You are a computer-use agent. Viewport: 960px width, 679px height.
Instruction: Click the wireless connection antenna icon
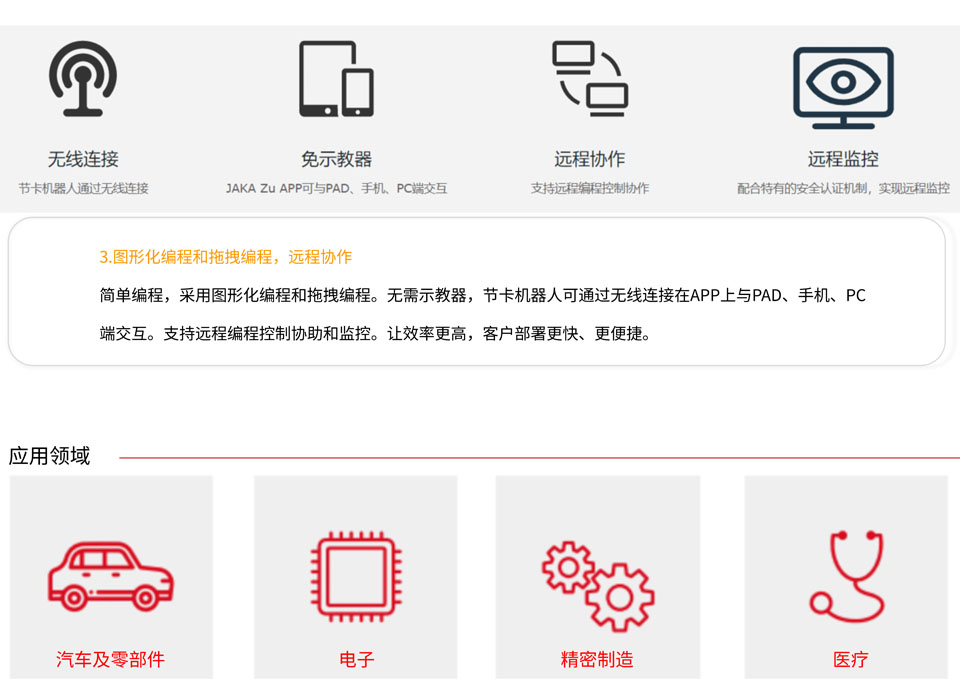tap(83, 79)
